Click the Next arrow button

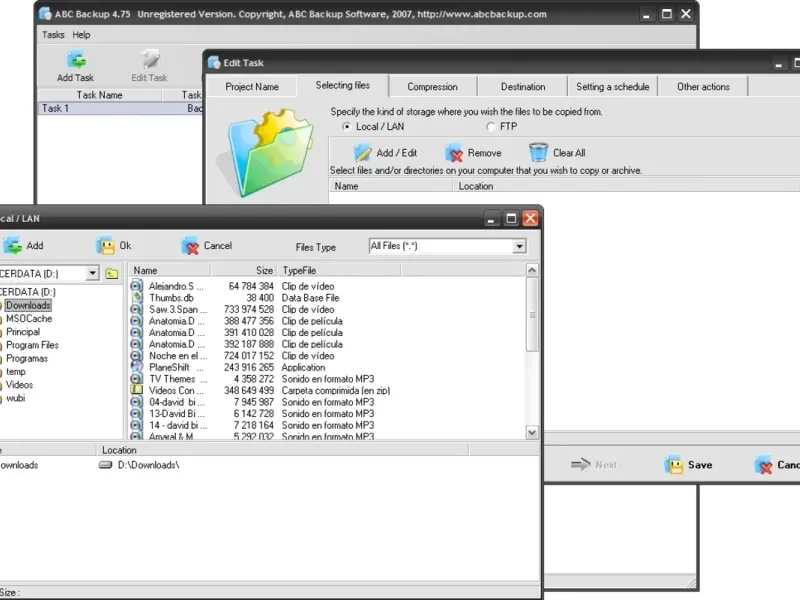click(x=594, y=465)
